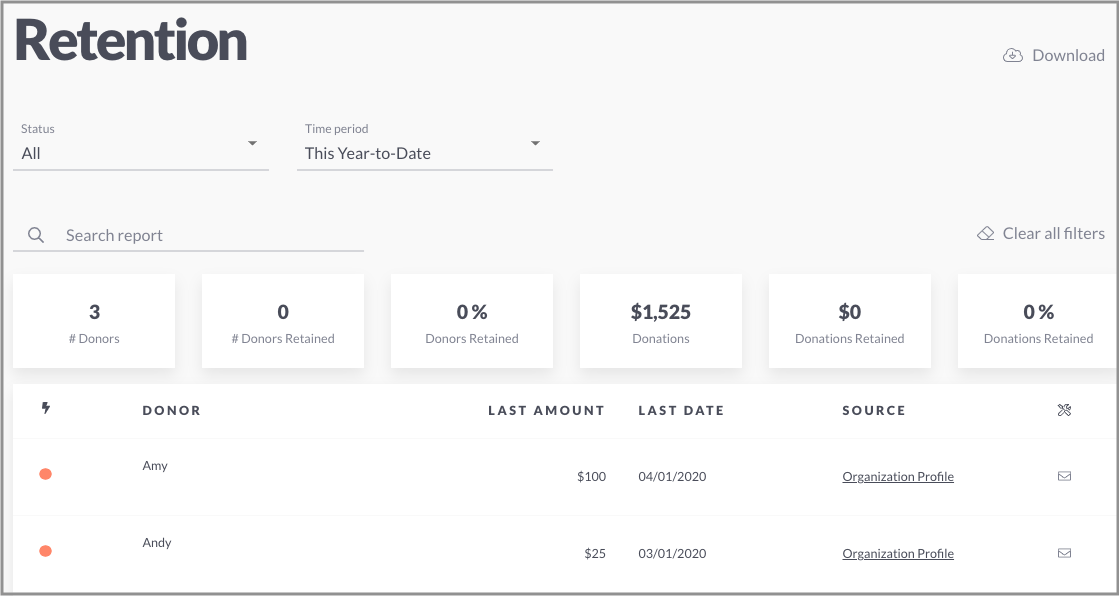The height and width of the screenshot is (596, 1119).
Task: Open the Time period dropdown
Action: coord(425,146)
